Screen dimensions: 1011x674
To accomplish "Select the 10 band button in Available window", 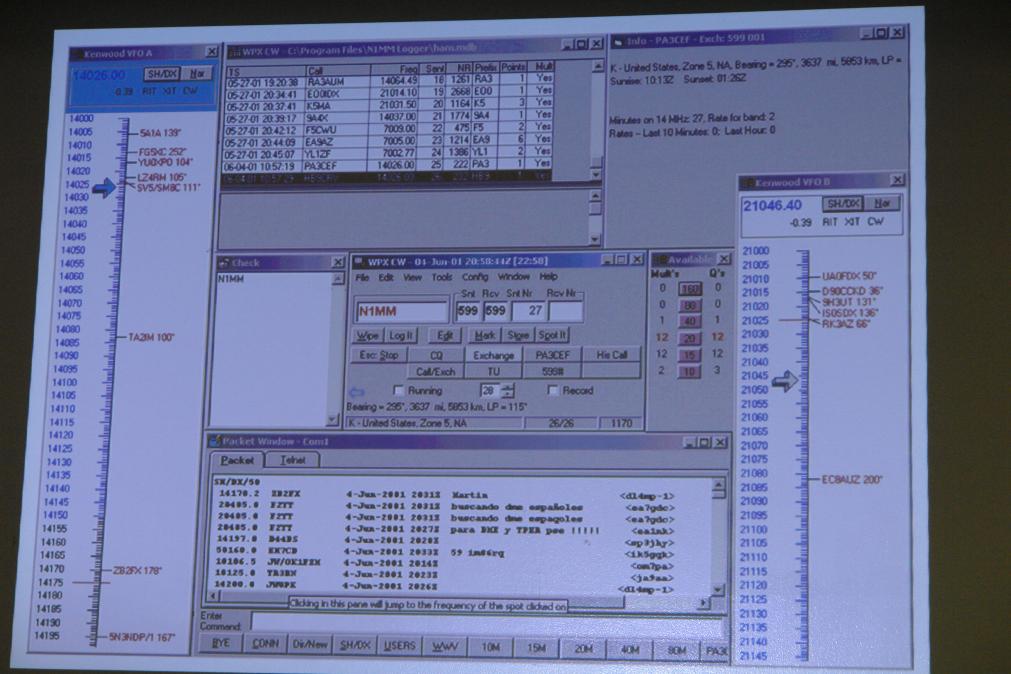I will click(x=691, y=372).
